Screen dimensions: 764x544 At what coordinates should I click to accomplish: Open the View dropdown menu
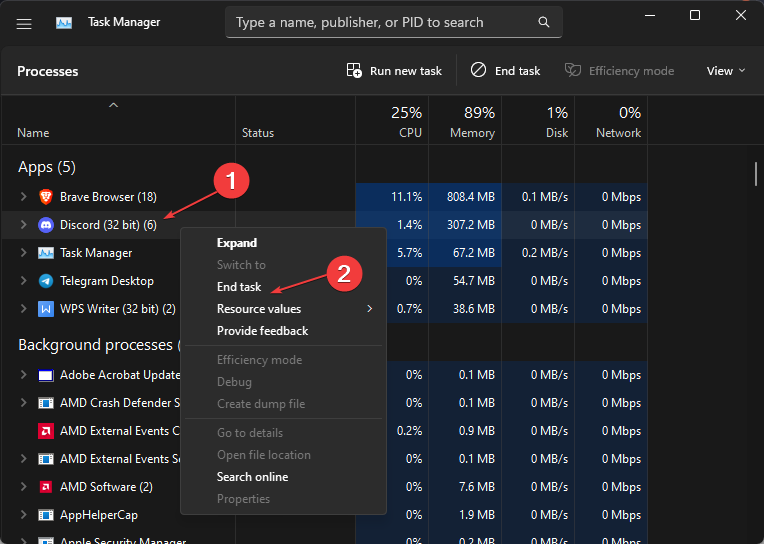click(726, 71)
